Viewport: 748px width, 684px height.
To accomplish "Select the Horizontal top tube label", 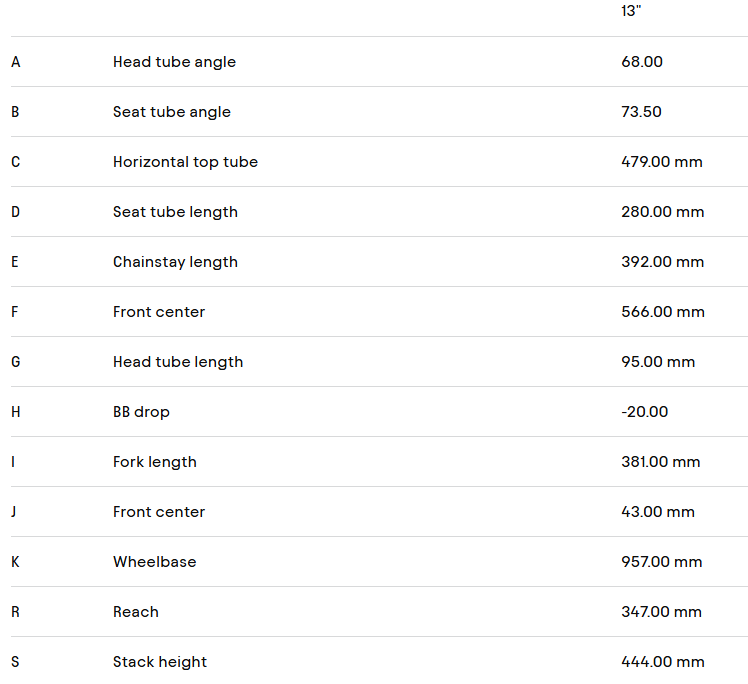I will [185, 162].
